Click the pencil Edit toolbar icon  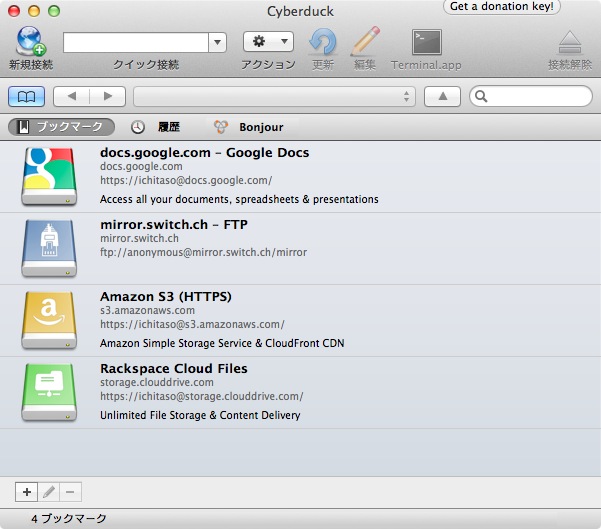(x=365, y=41)
